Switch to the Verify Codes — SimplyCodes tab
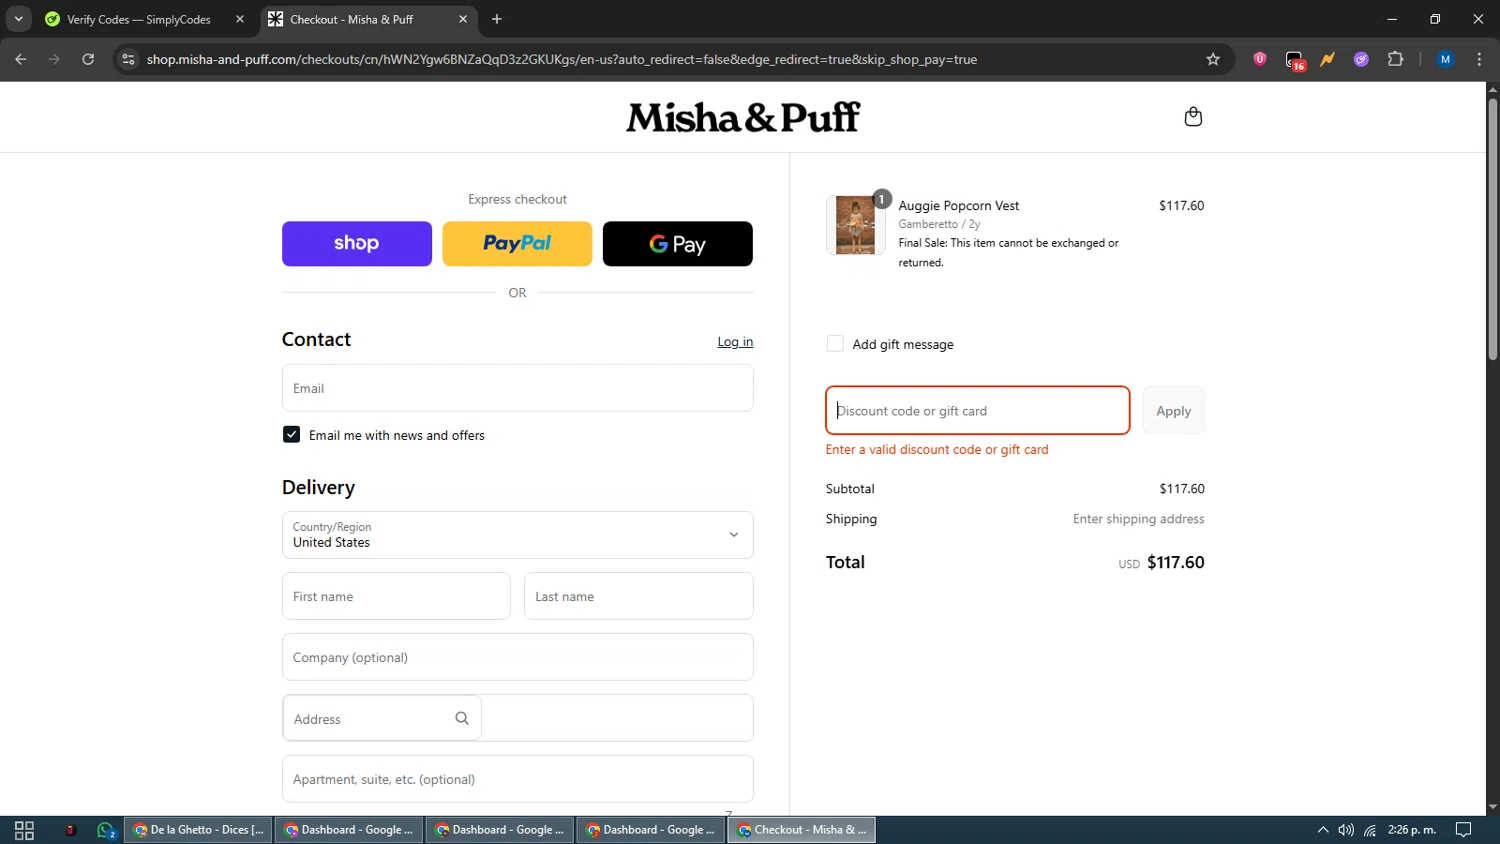Screen dimensions: 1500x844 tap(138, 19)
